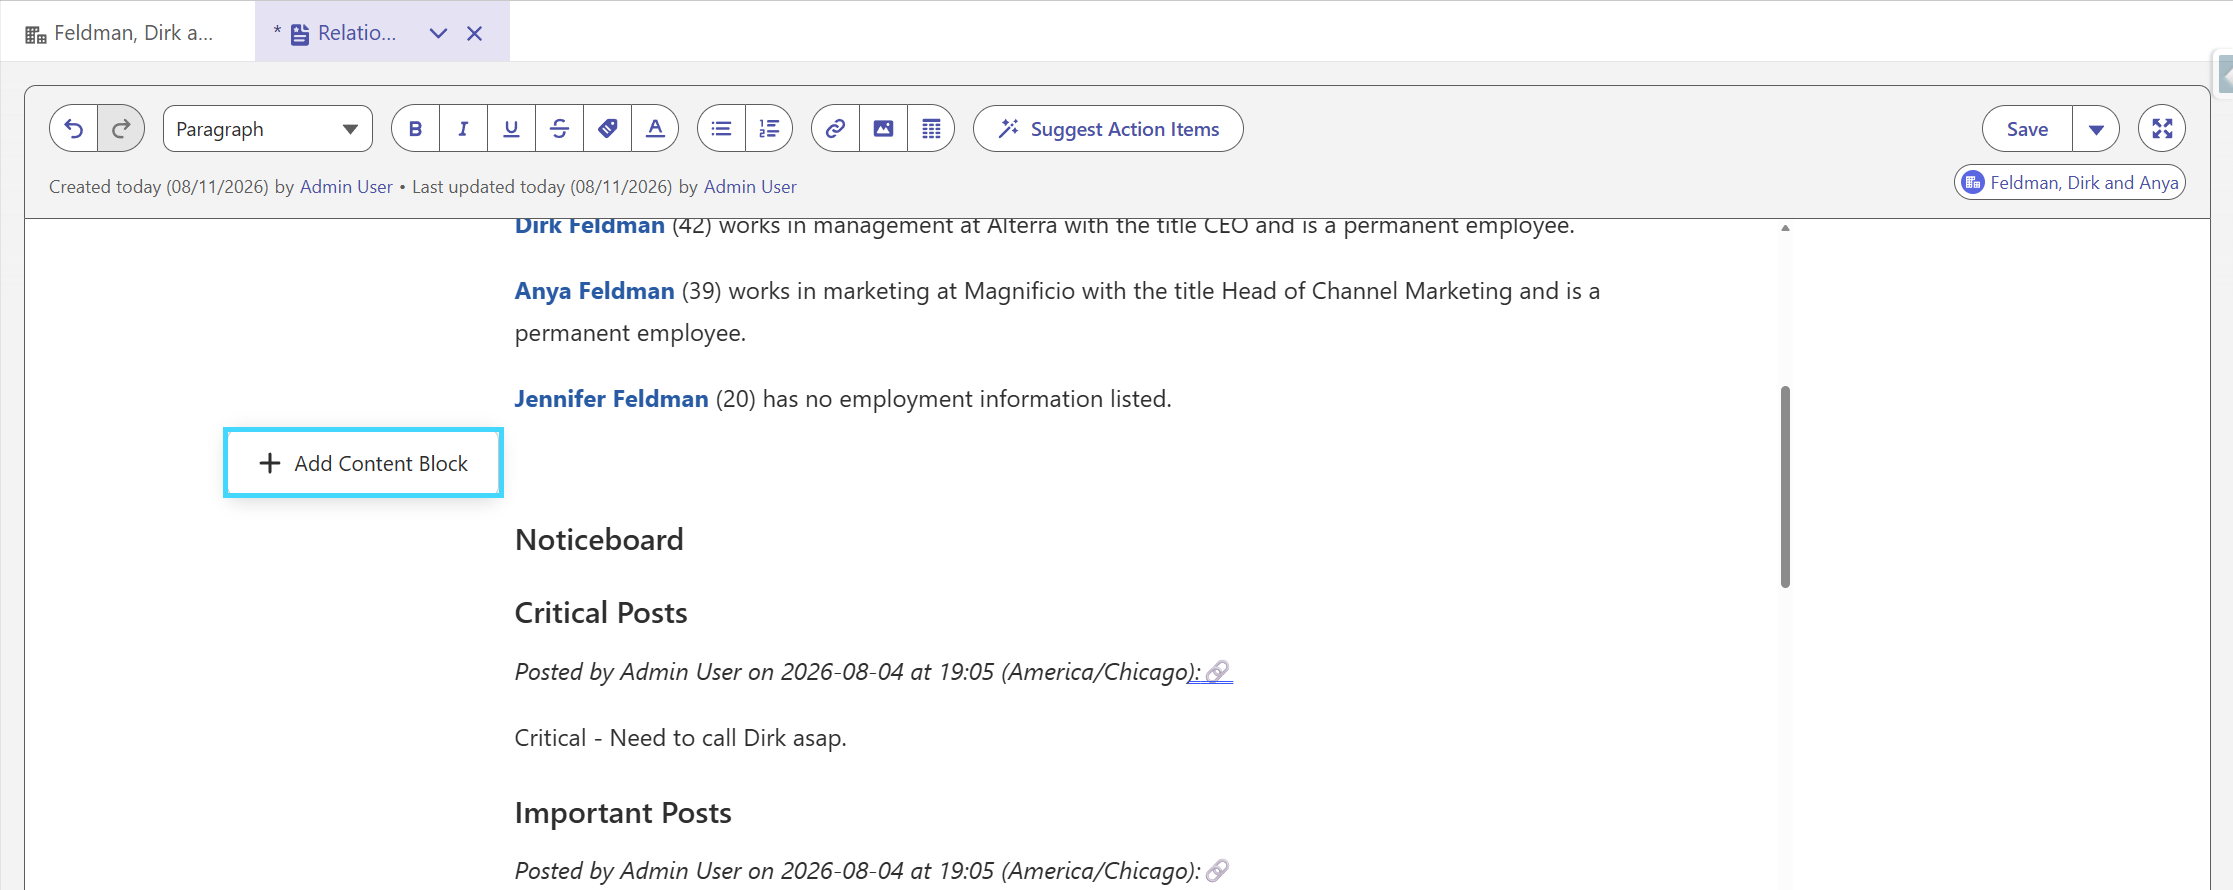Screen dimensions: 2233x890
Task: Click the plus icon in Add Content Block
Action: 270,463
